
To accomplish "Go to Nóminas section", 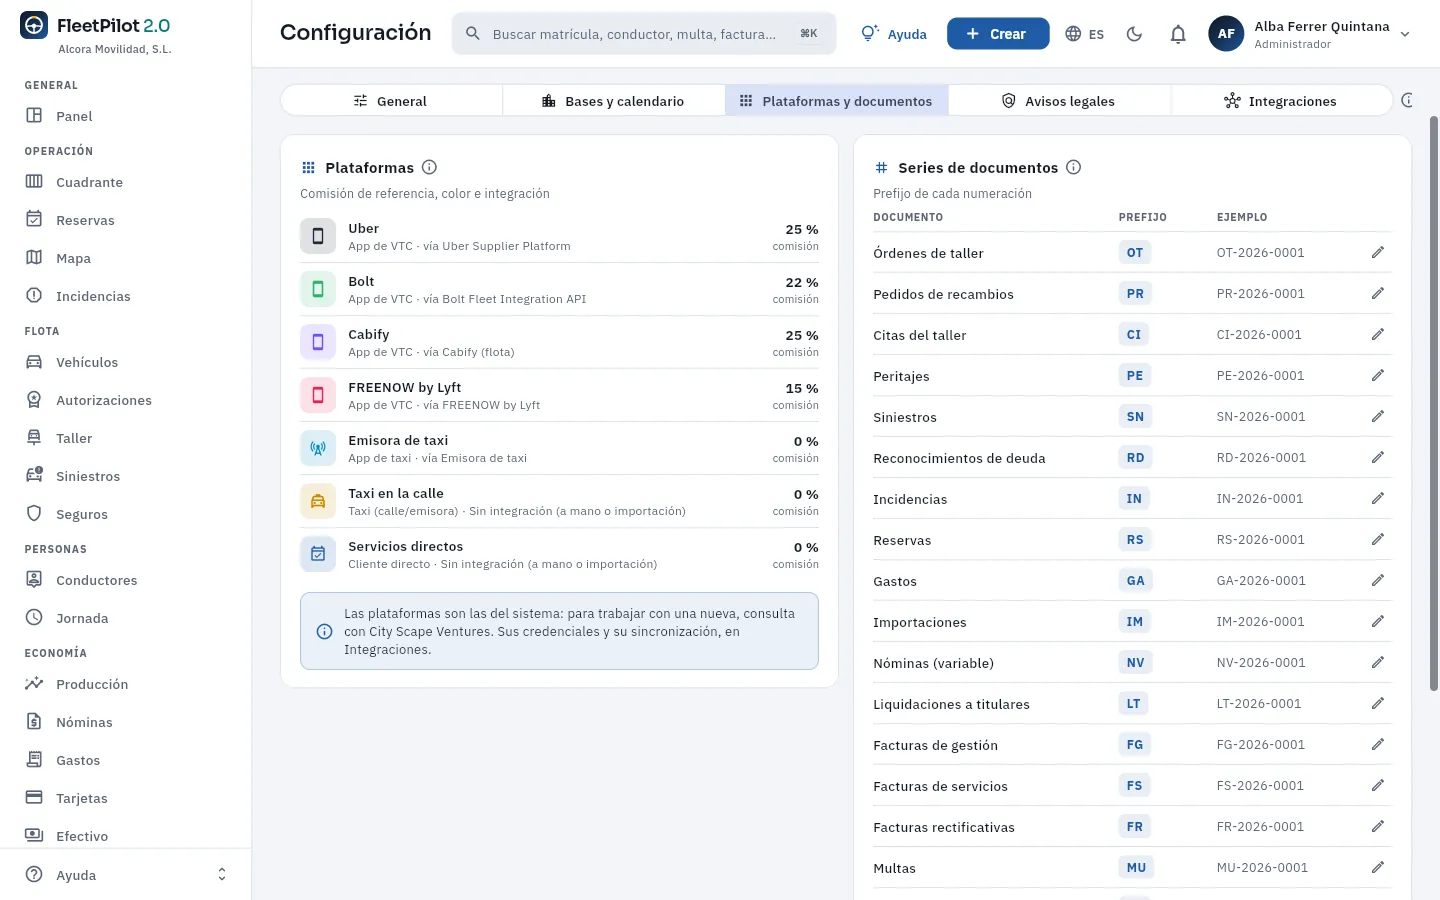I will 125,722.
